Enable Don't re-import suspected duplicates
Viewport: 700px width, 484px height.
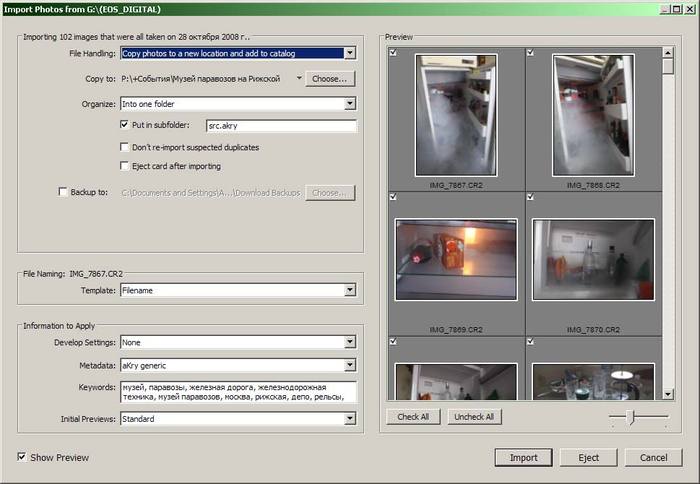click(x=124, y=147)
